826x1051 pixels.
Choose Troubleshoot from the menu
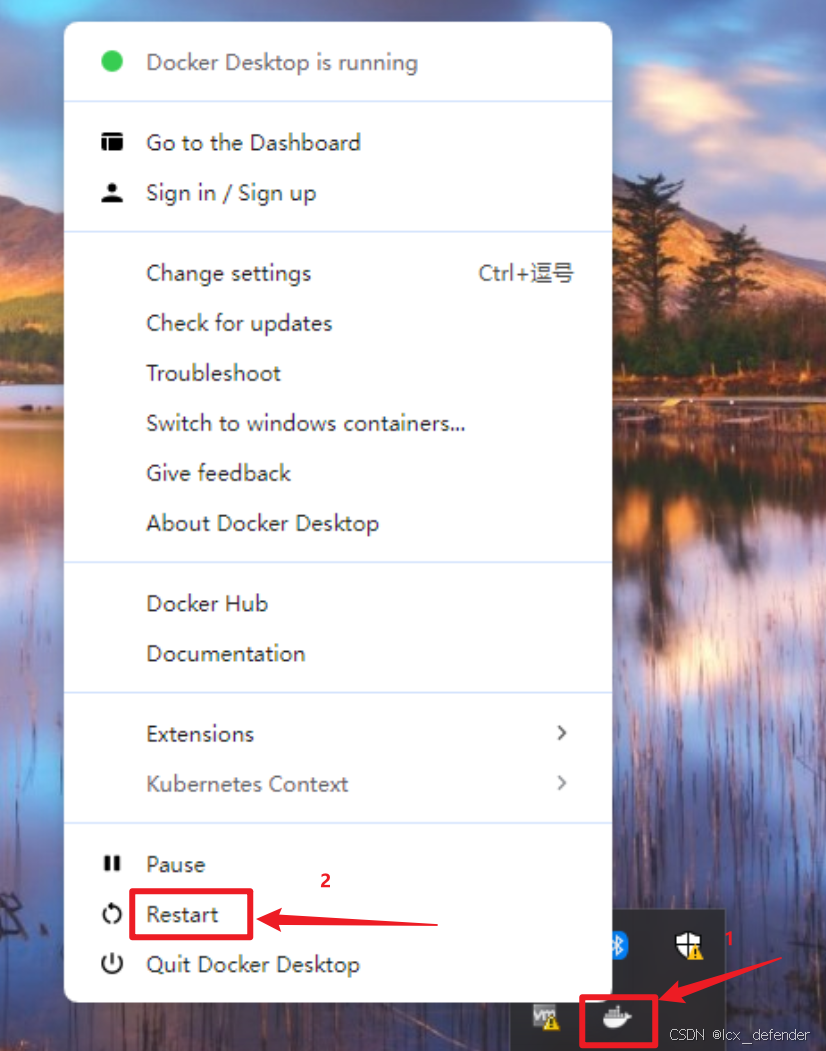[x=214, y=373]
